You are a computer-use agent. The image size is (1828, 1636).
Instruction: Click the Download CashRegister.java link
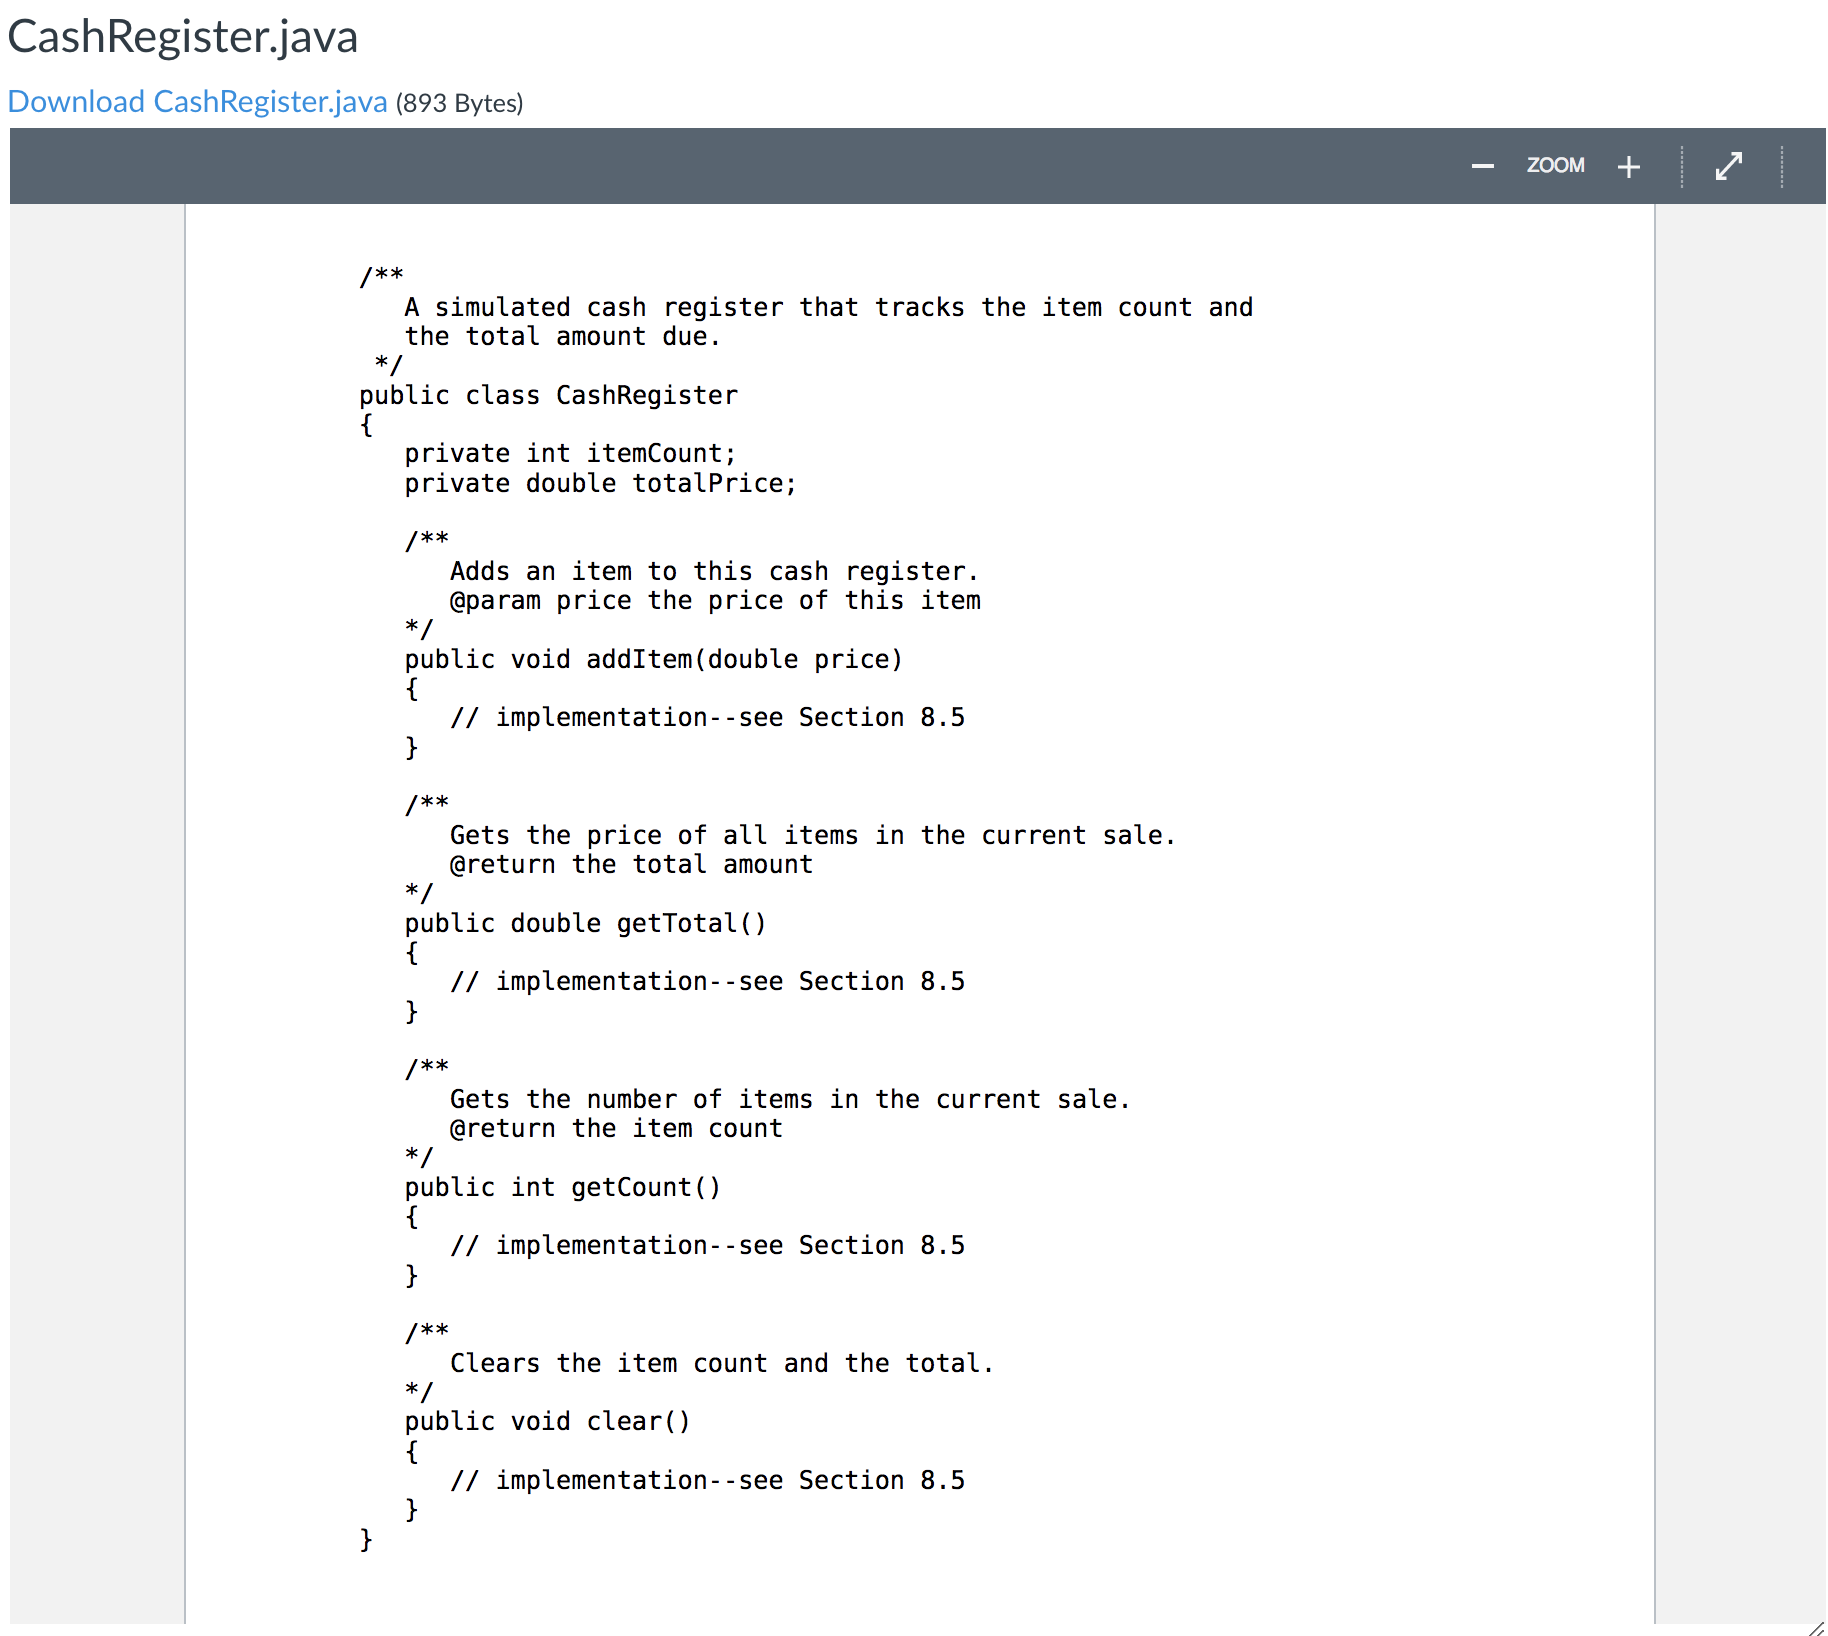pyautogui.click(x=197, y=101)
